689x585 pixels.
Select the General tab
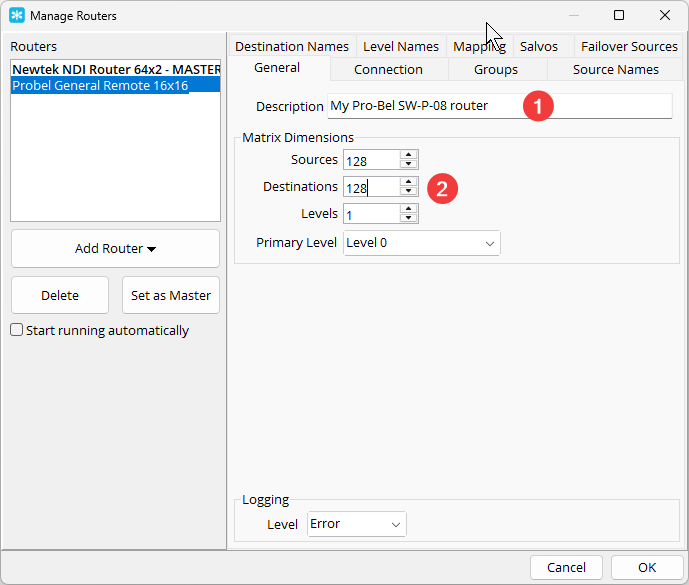[277, 68]
